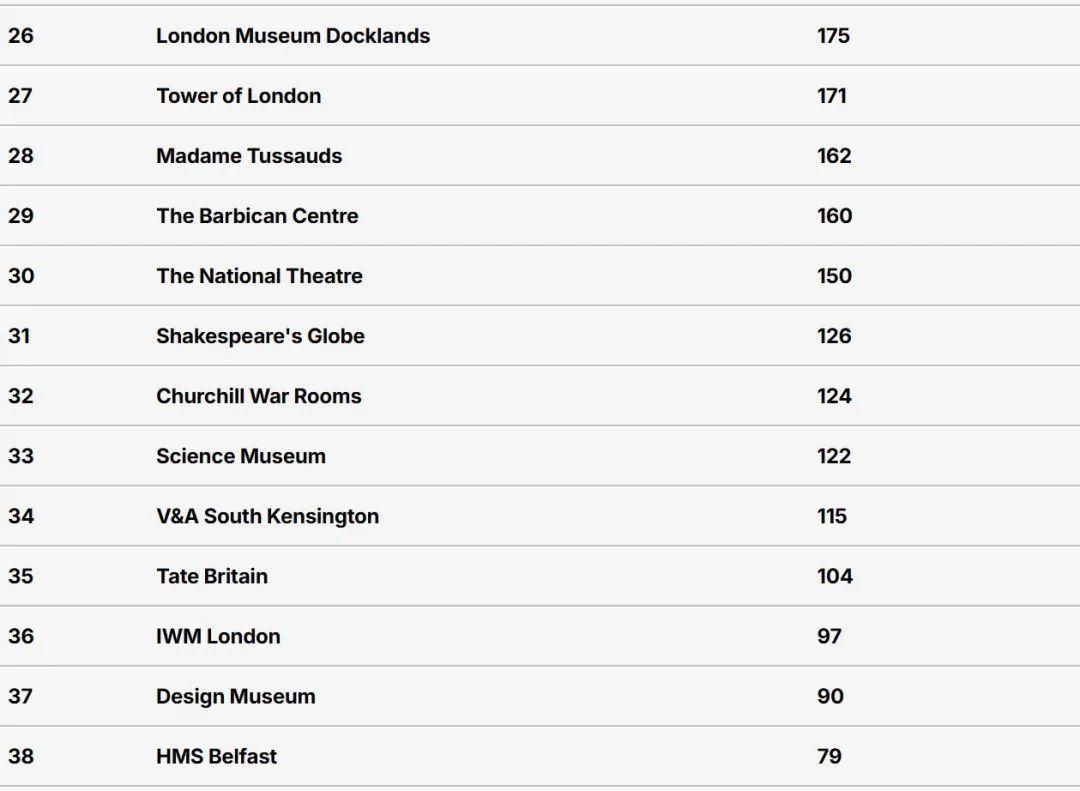Click Design Museum name
Screen dimensions: 1080x791
[236, 697]
